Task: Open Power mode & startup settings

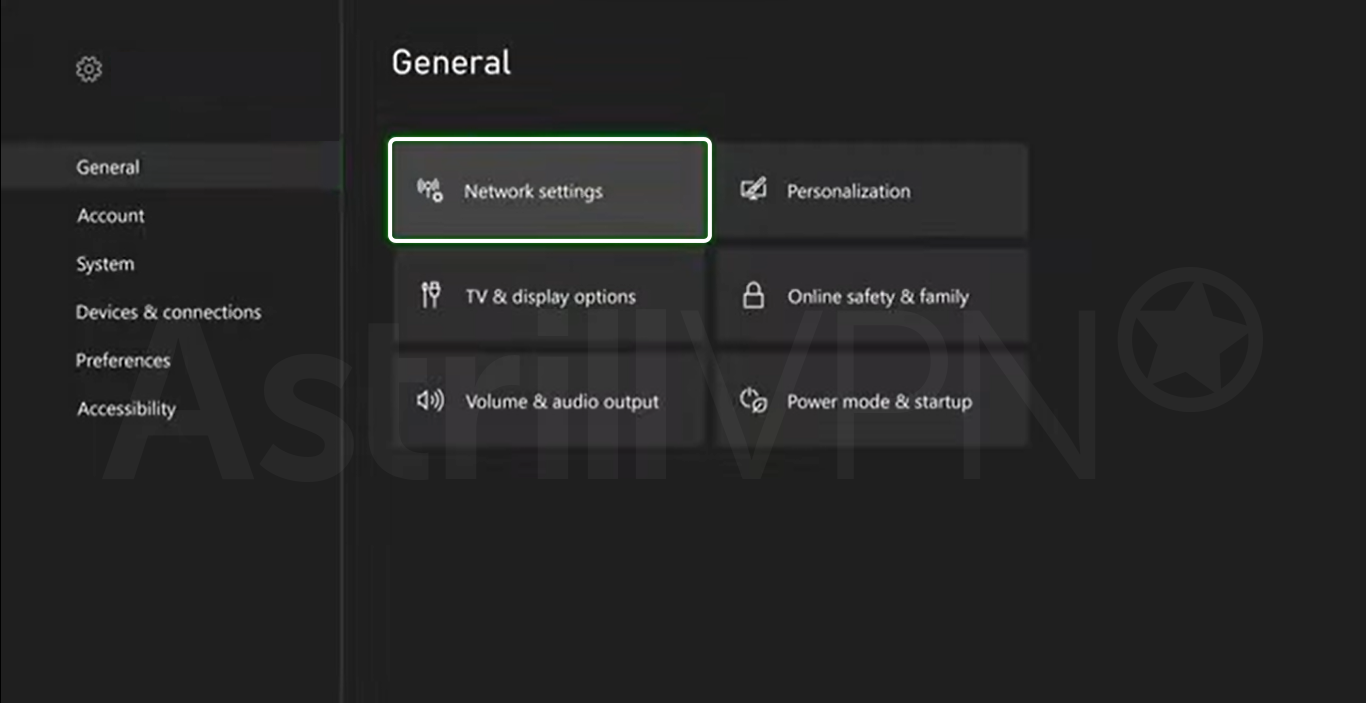Action: click(x=870, y=401)
